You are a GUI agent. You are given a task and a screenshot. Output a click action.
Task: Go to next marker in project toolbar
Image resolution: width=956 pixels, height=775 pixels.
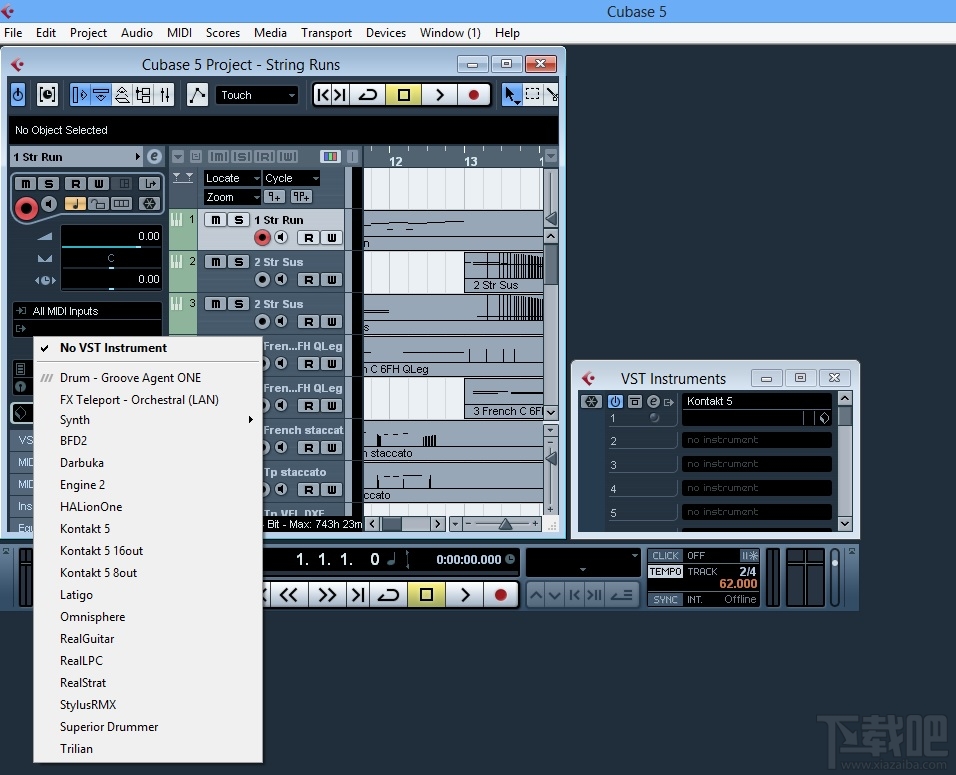(340, 95)
